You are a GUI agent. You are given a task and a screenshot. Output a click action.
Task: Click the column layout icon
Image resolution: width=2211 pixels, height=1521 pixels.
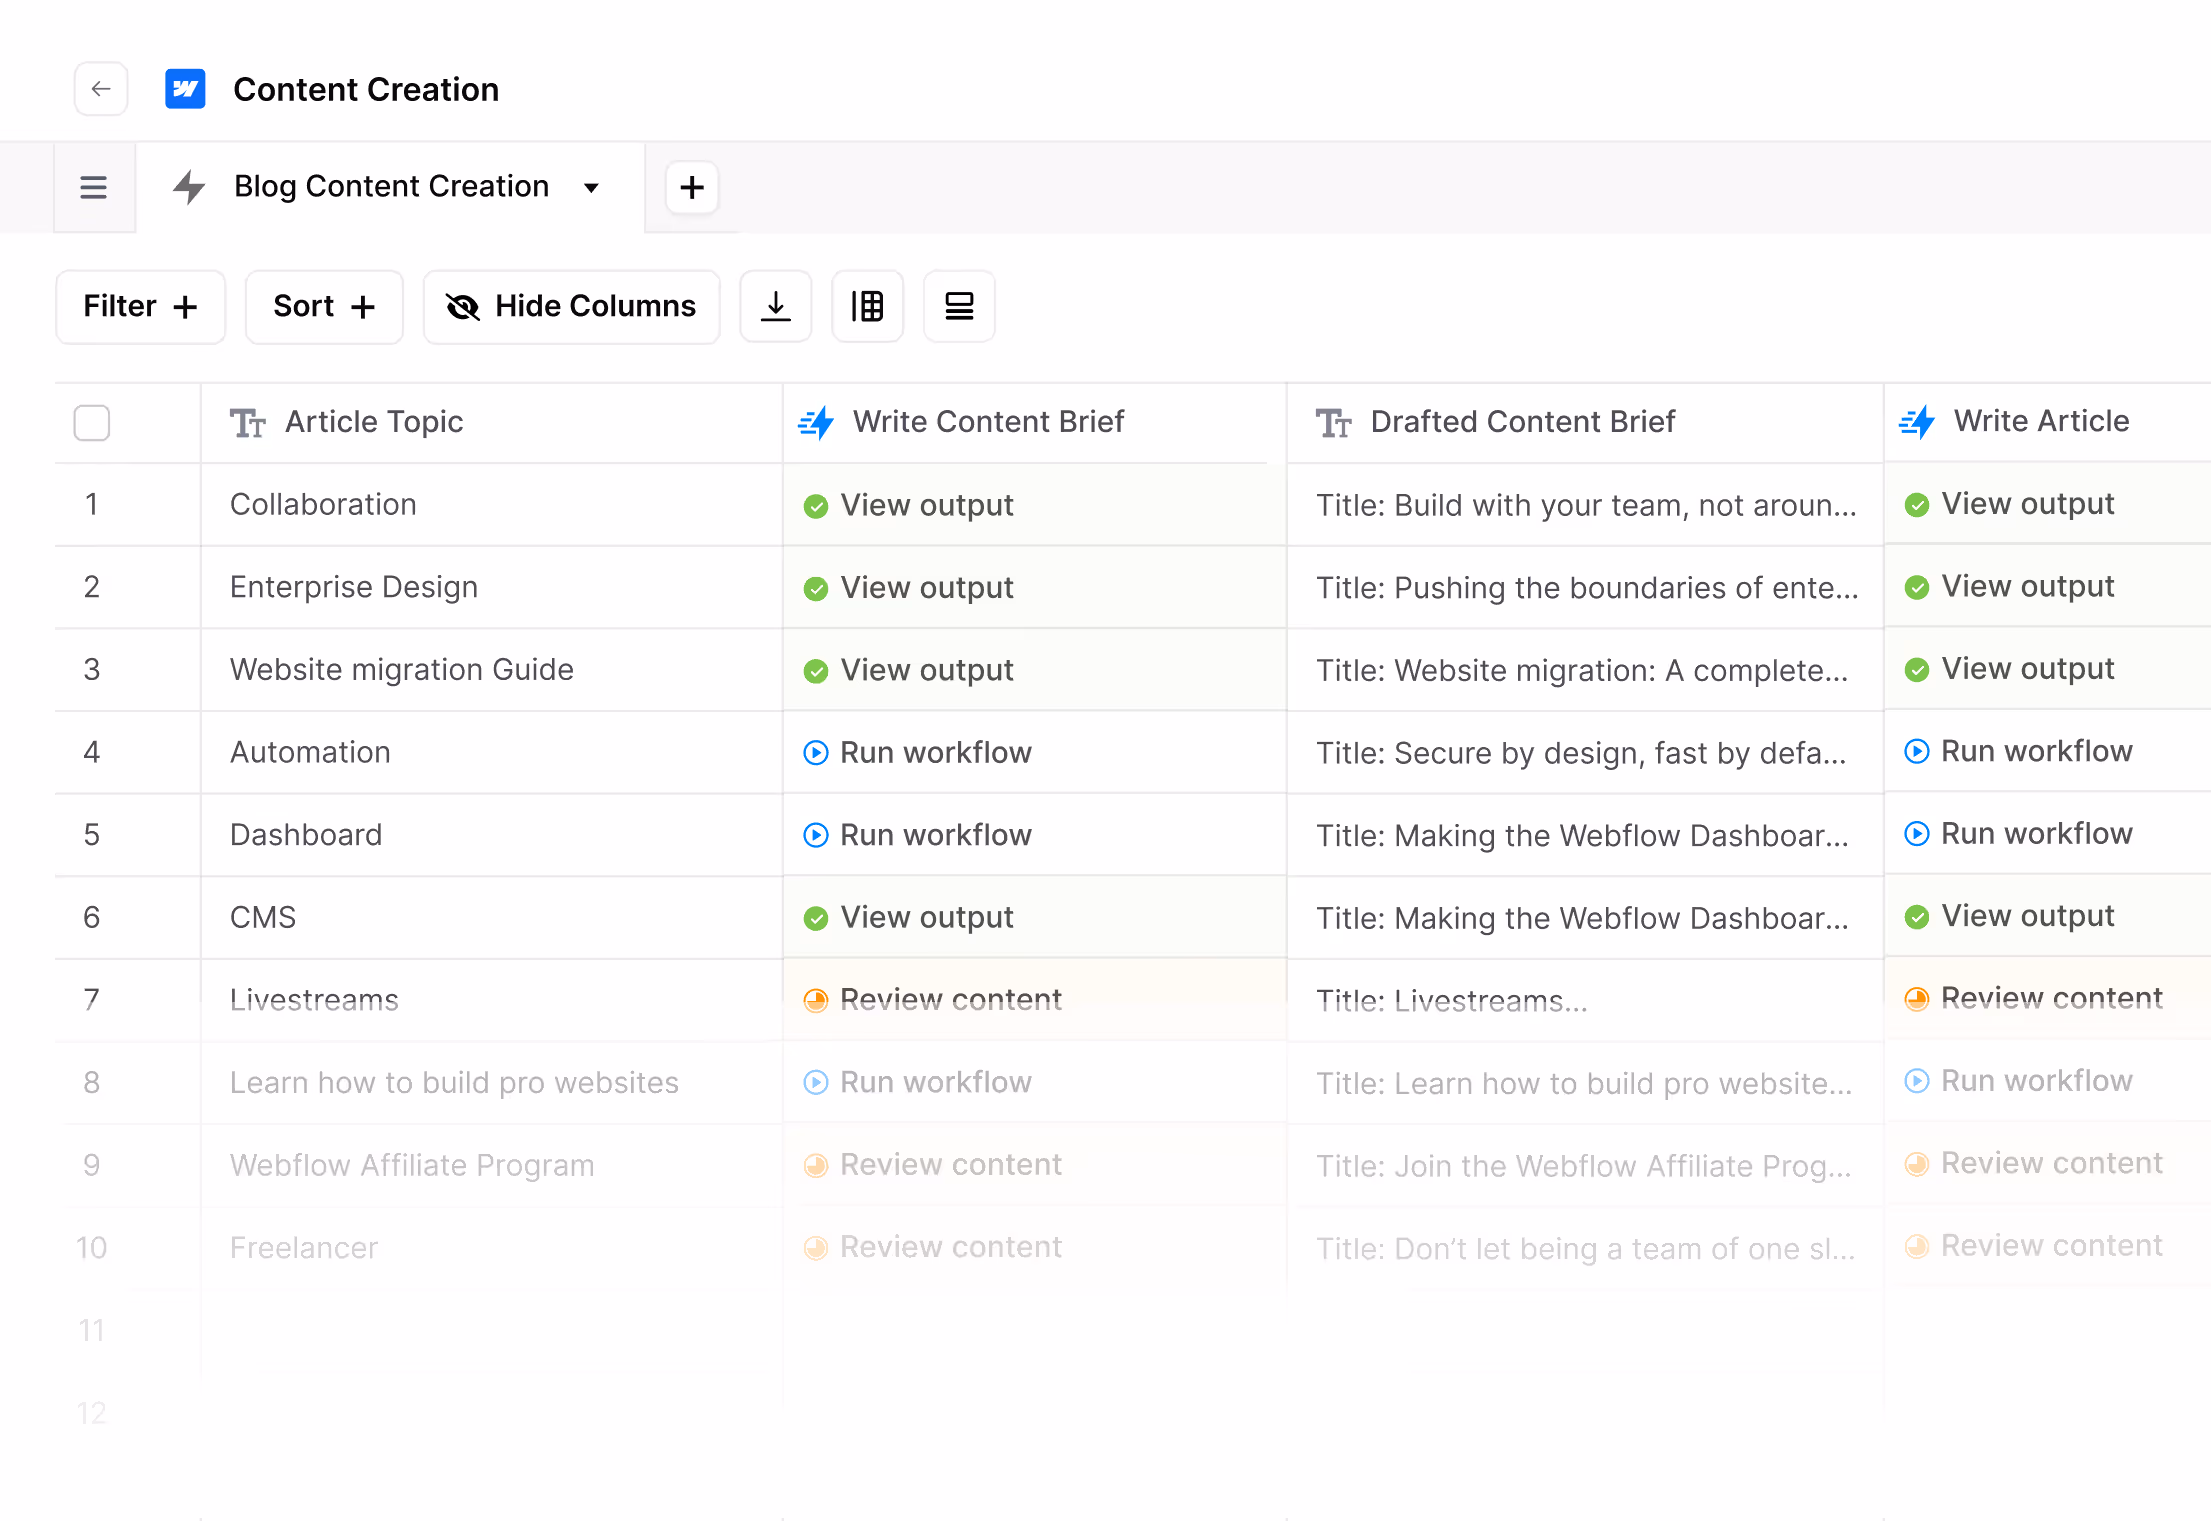coord(867,306)
